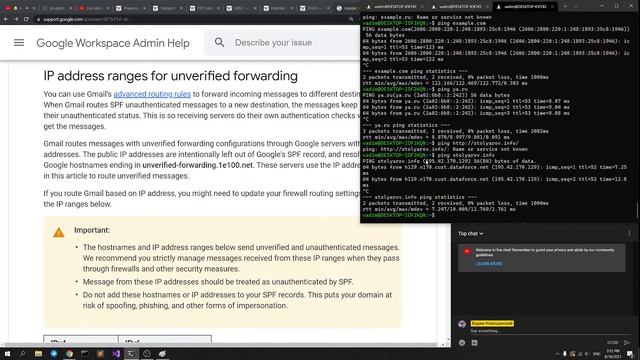Add a new terminal tab with plus button

pyautogui.click(x=565, y=7)
